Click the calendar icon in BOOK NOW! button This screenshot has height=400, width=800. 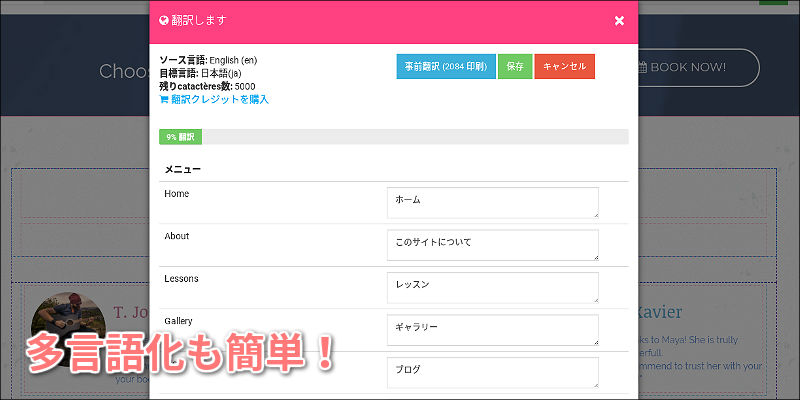(643, 67)
